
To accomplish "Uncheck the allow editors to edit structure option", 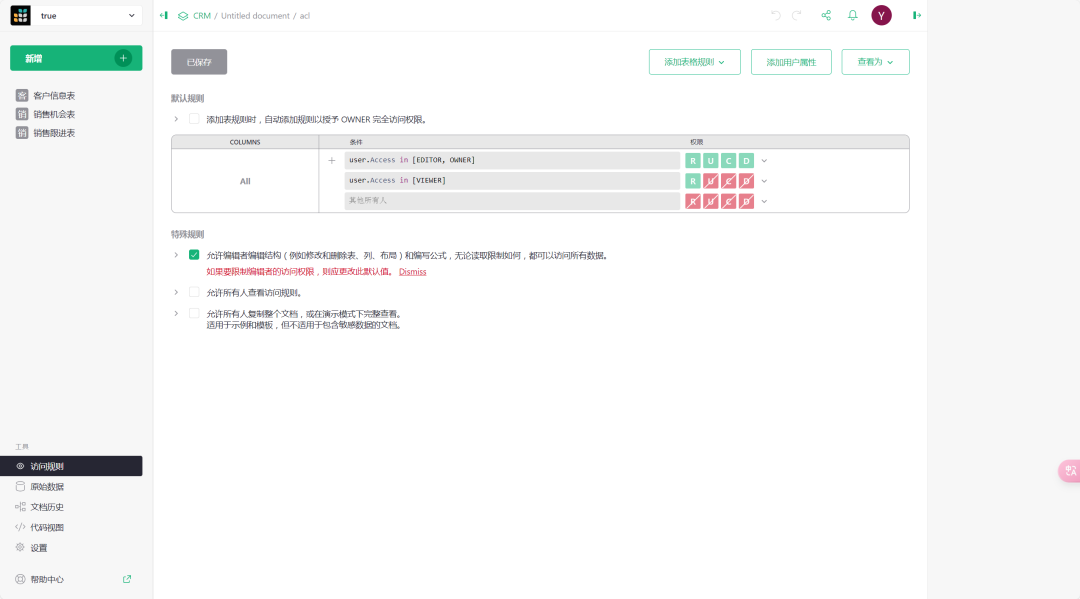I will (194, 255).
